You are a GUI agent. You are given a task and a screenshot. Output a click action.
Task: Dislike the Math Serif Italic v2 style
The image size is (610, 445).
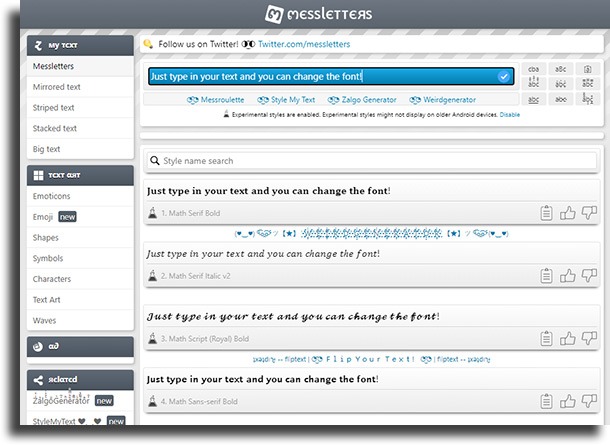(x=589, y=275)
